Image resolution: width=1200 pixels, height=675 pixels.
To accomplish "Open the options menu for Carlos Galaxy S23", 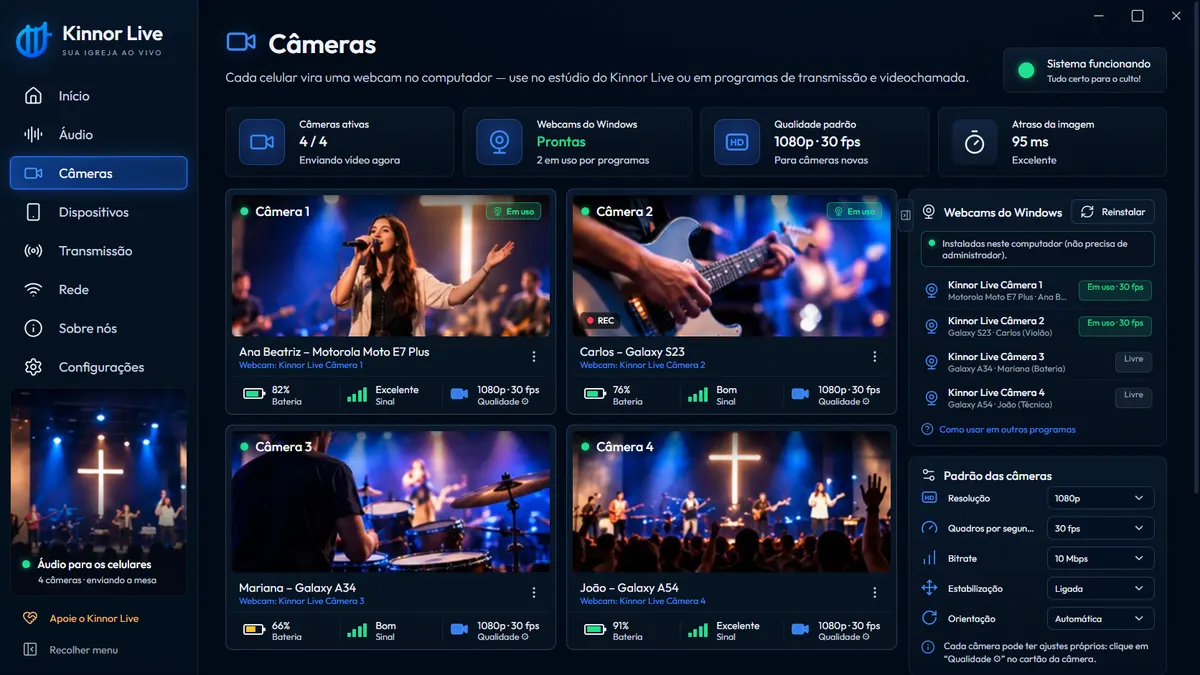I will click(875, 357).
